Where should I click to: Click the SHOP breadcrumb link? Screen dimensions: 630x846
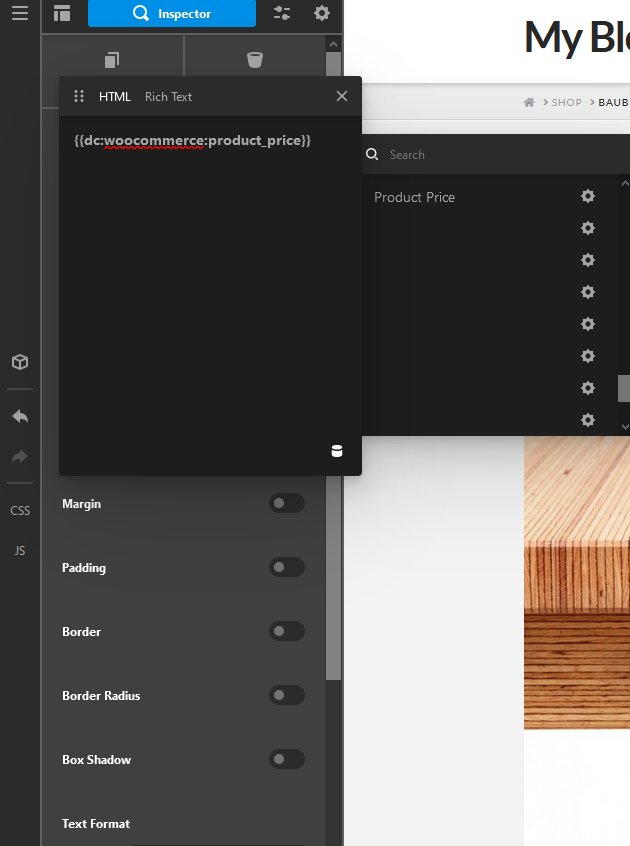point(566,102)
